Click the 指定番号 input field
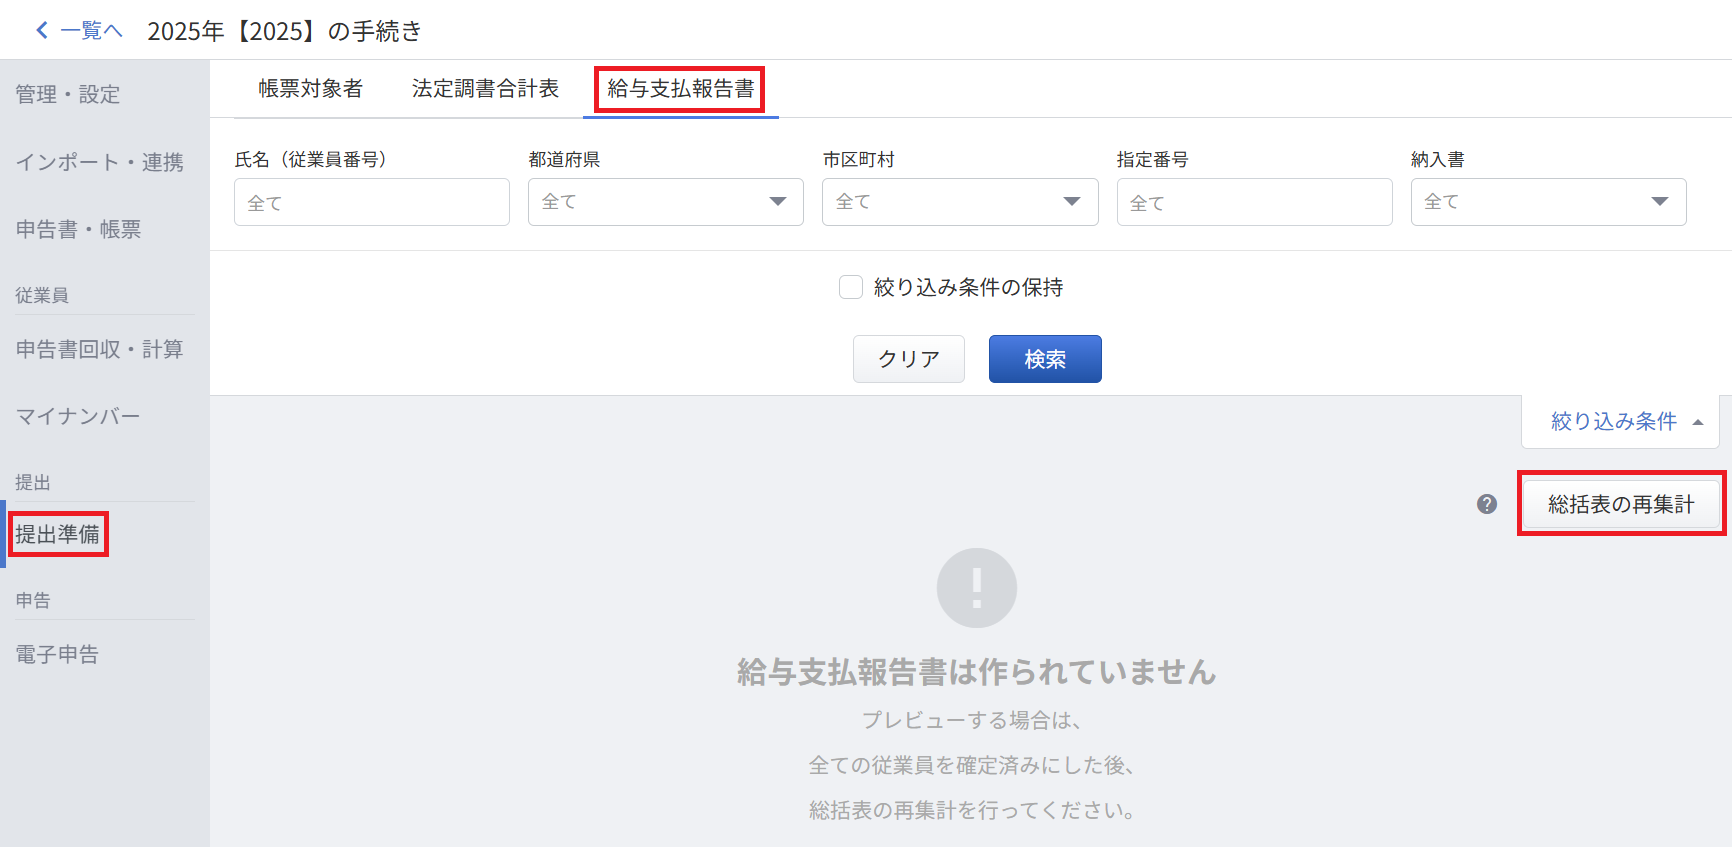The height and width of the screenshot is (847, 1732). [1253, 203]
